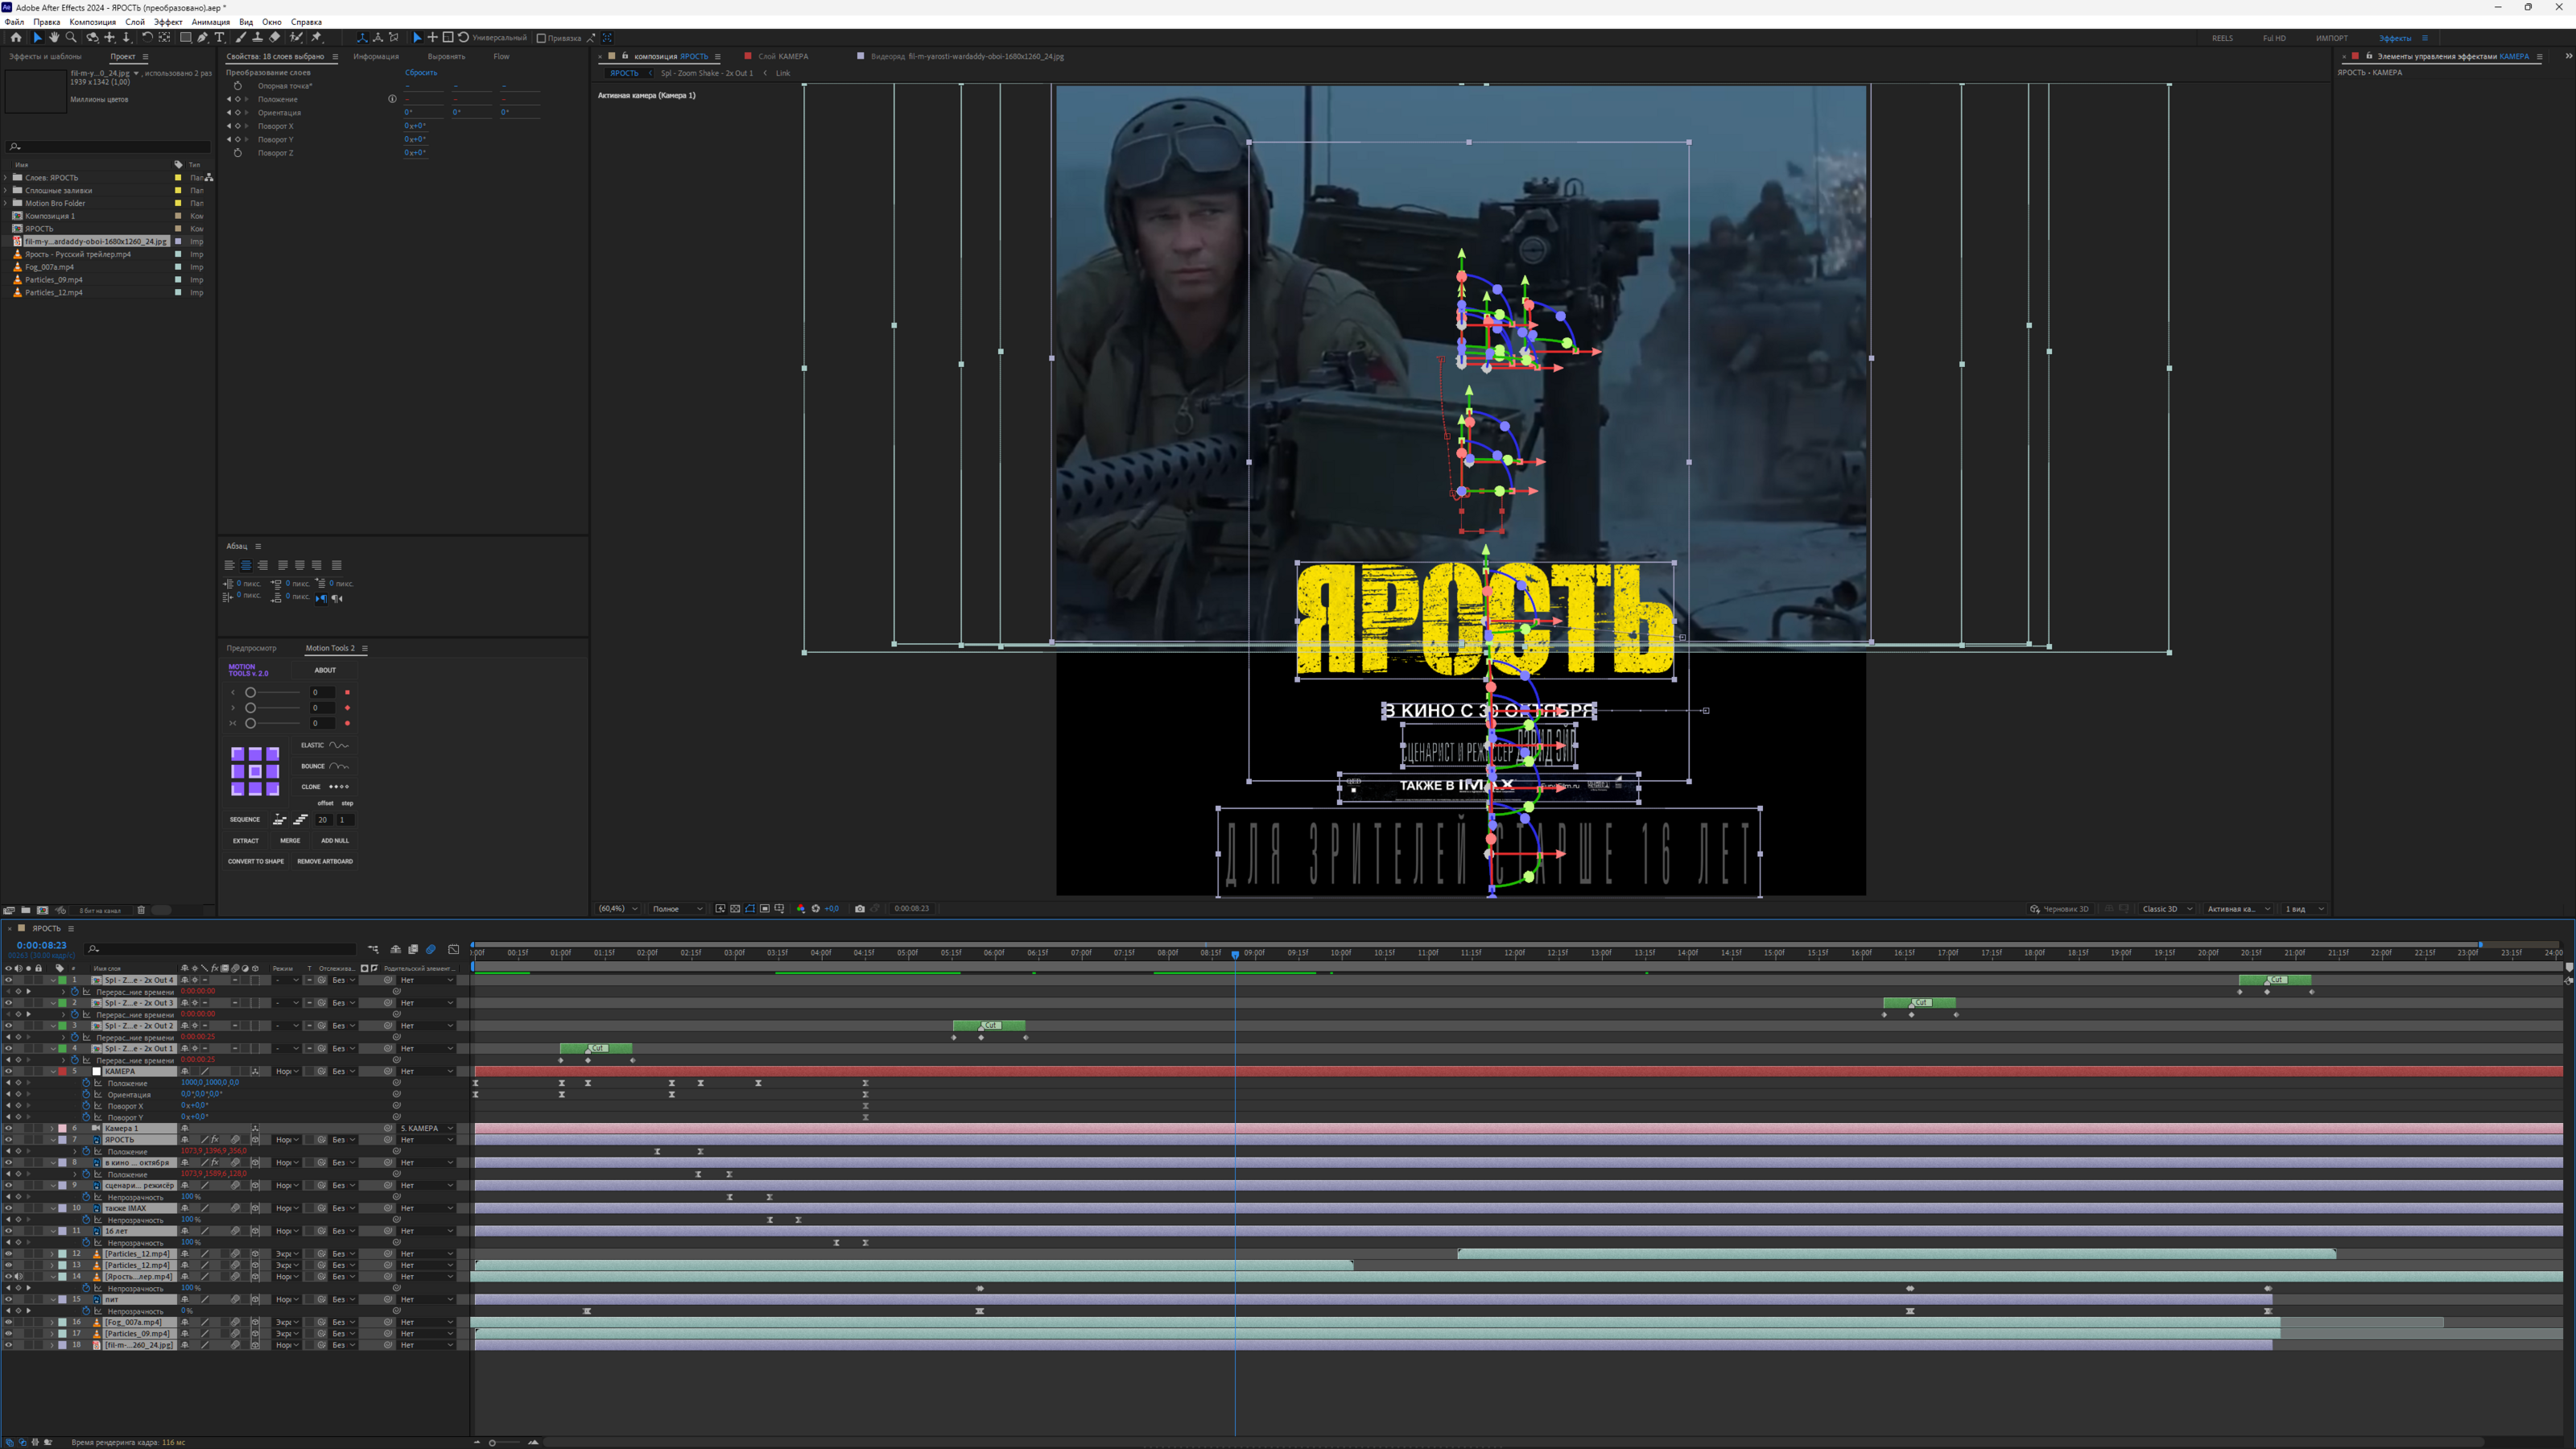Select the Eraser tool

tap(275, 37)
